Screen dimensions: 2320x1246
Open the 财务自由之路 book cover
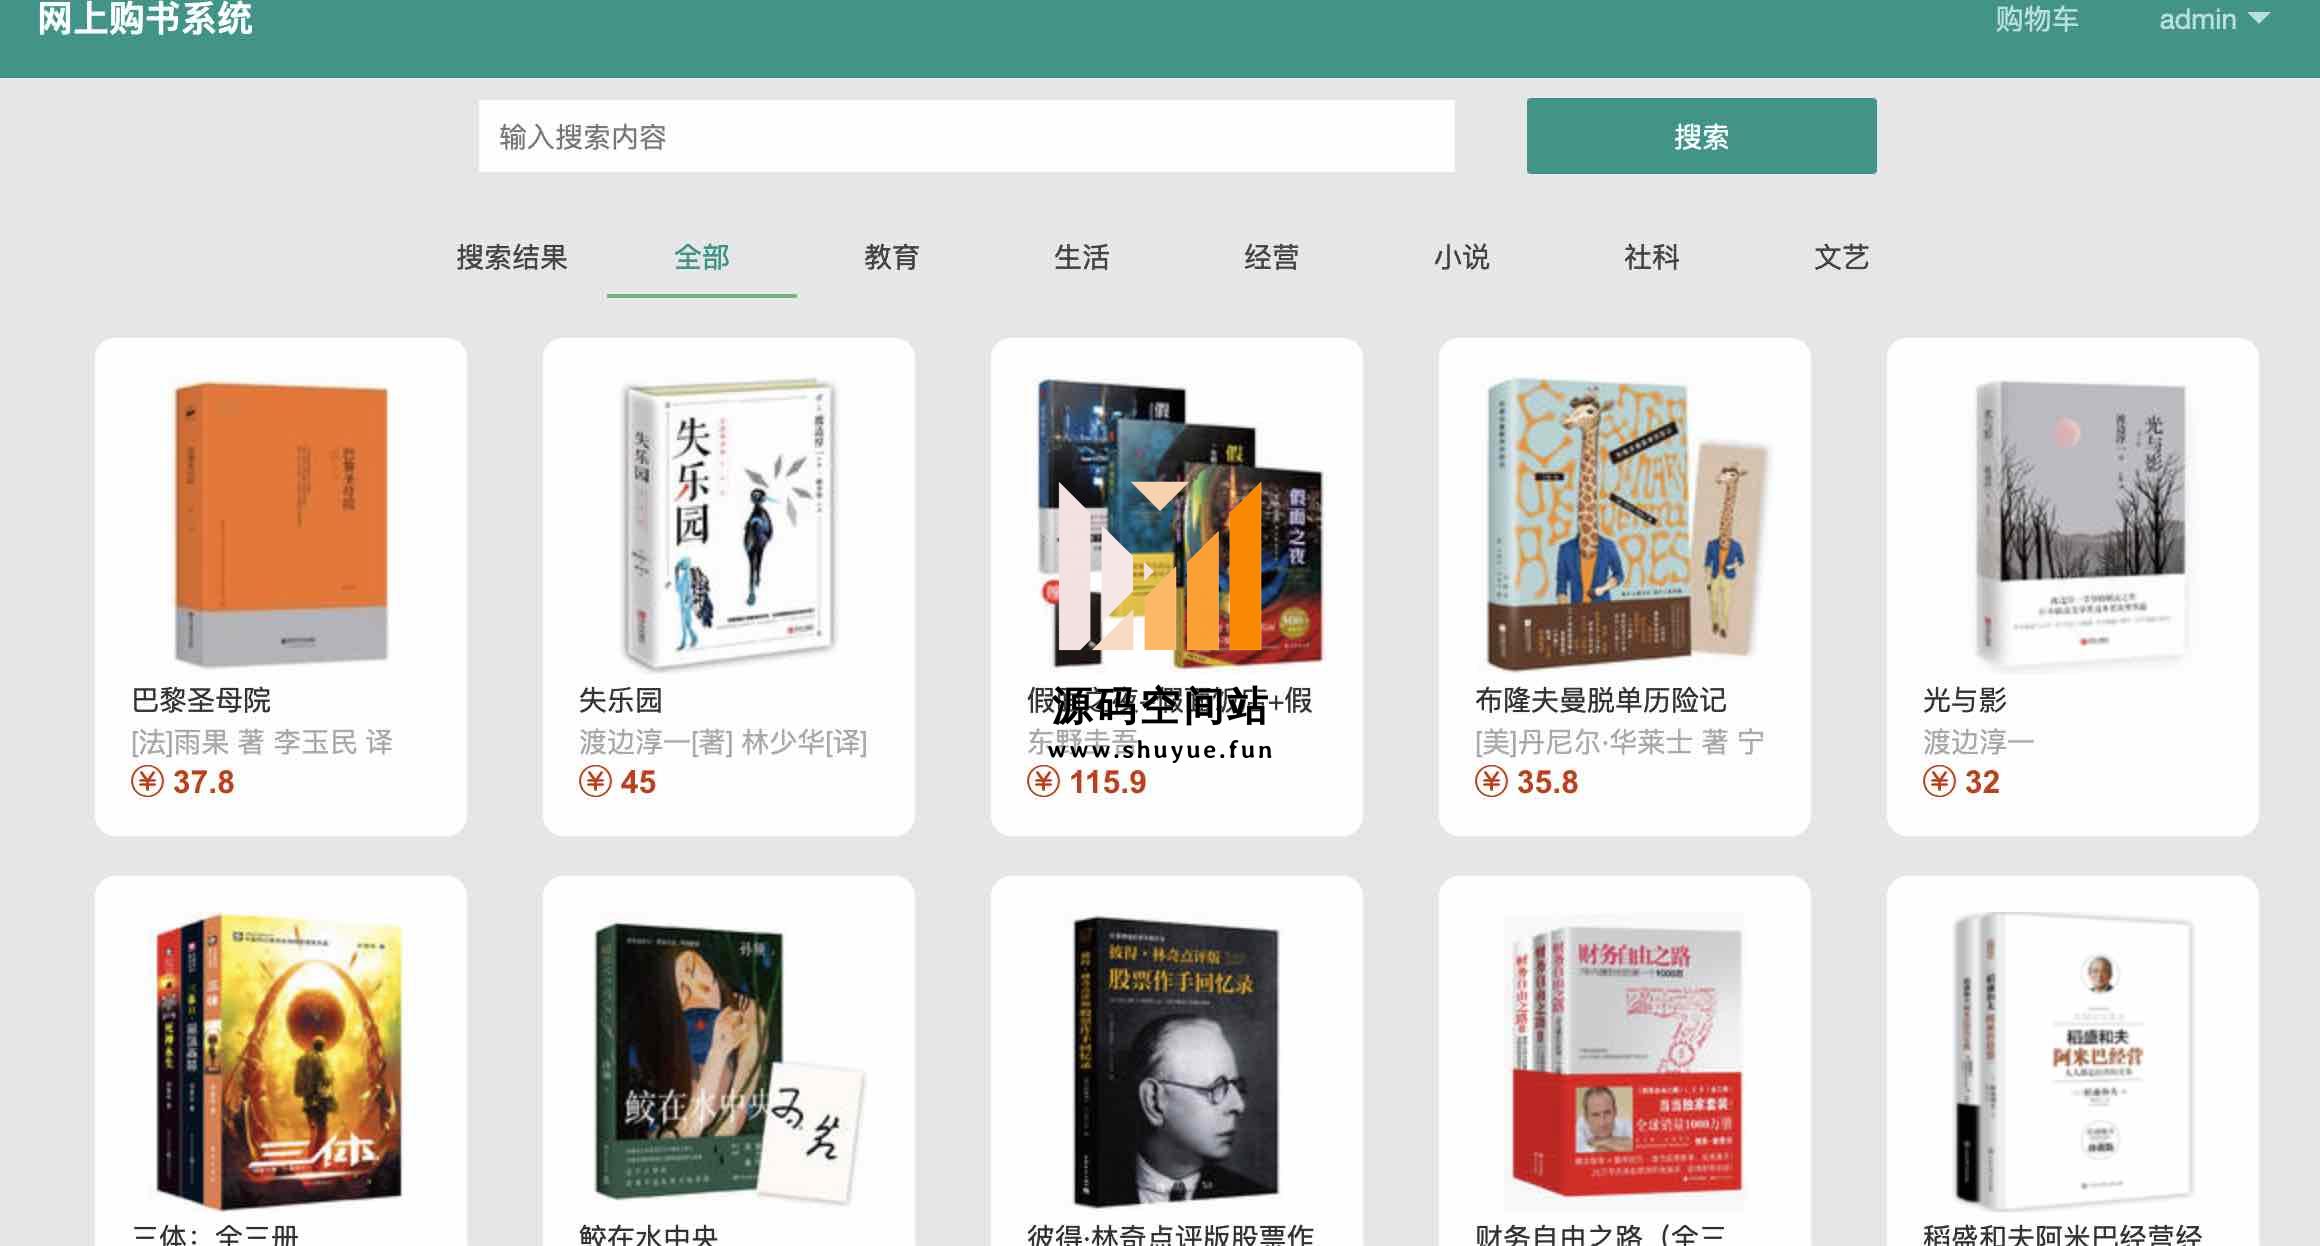click(x=1625, y=1061)
